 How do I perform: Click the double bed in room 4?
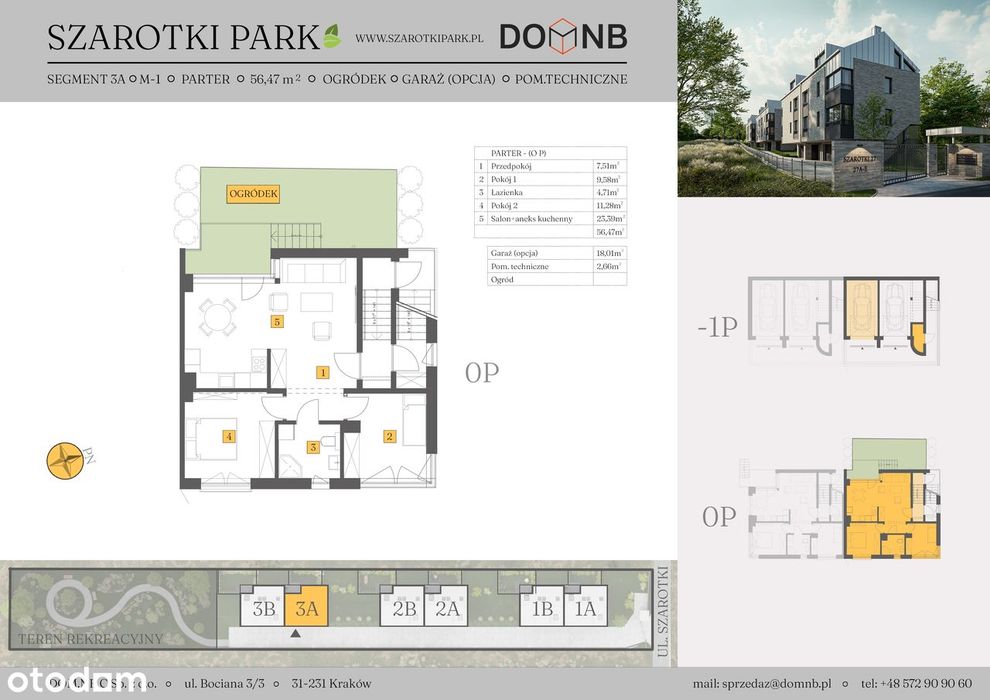pyautogui.click(x=211, y=439)
